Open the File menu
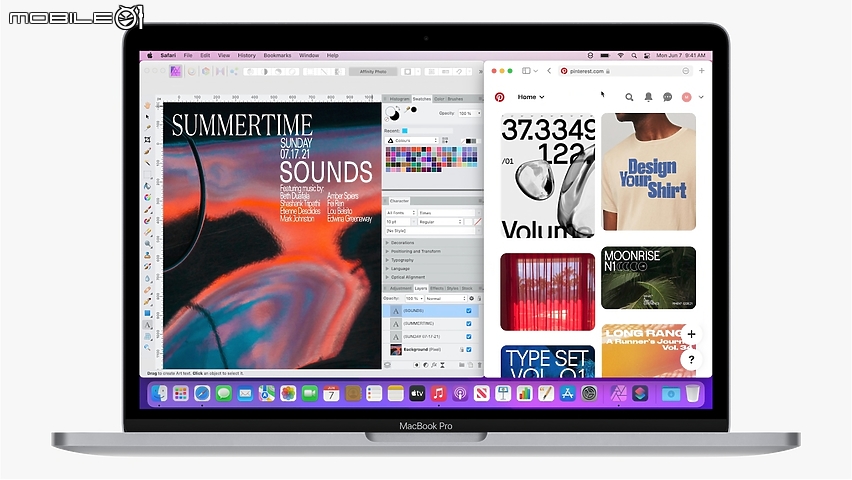The width and height of the screenshot is (852, 480). click(187, 55)
